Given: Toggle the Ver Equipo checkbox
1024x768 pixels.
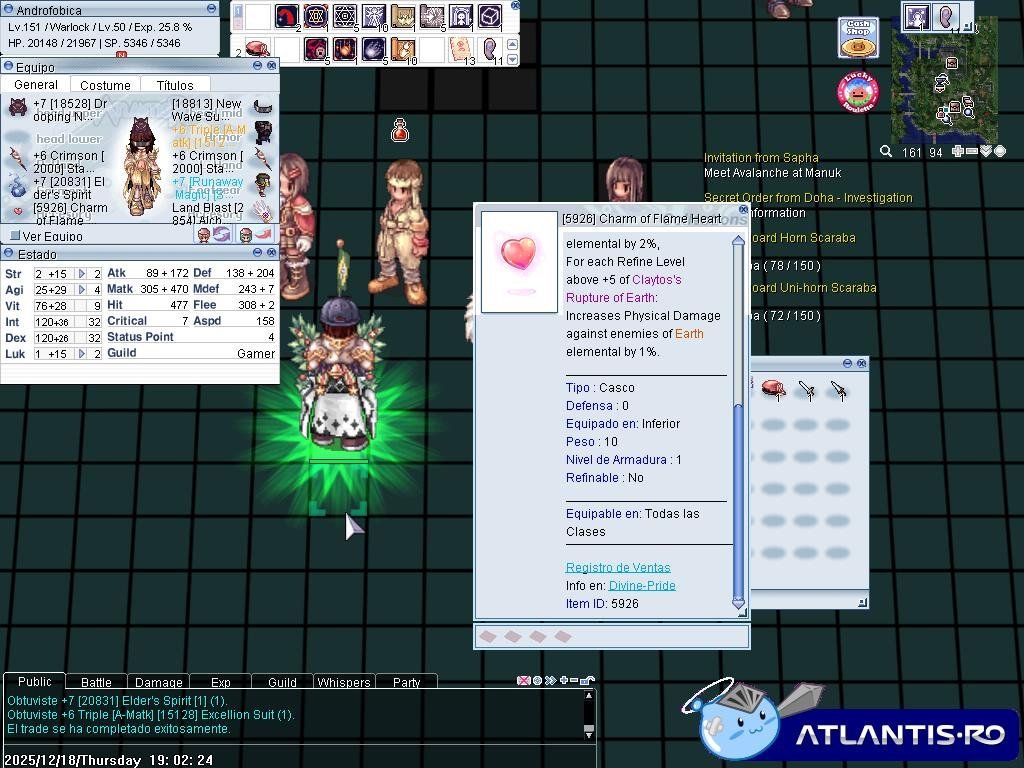Looking at the screenshot, I should [x=15, y=237].
